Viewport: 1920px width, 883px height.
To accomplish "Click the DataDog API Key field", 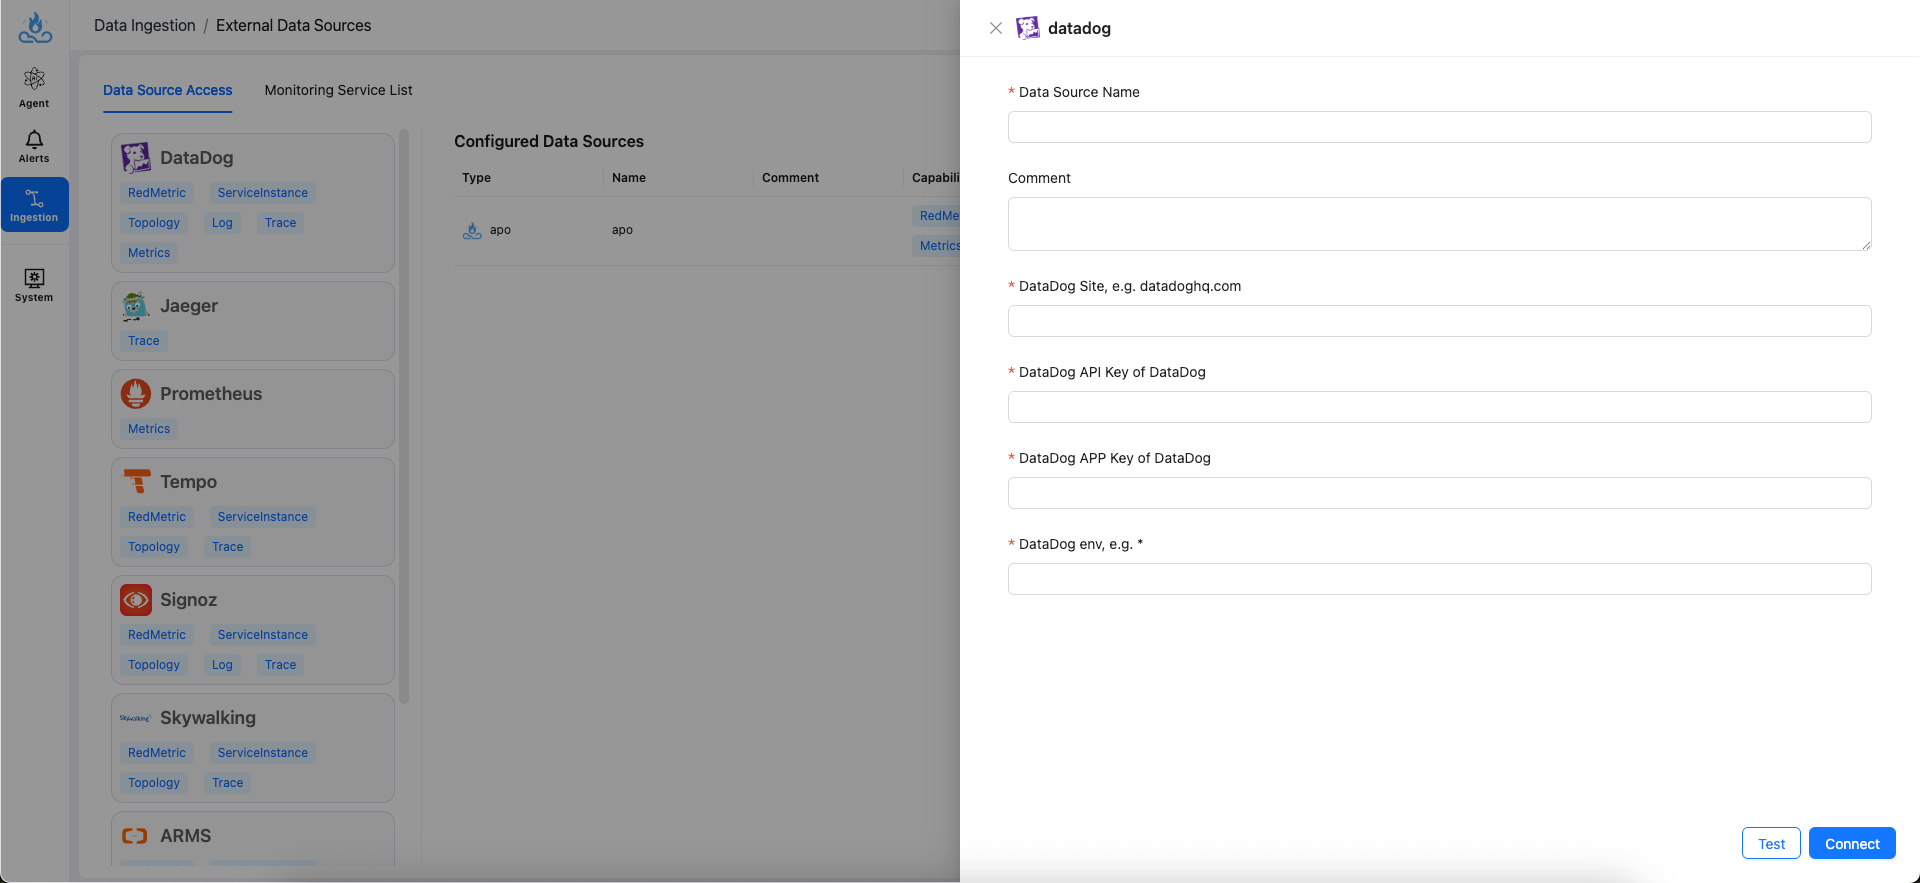I will 1439,407.
